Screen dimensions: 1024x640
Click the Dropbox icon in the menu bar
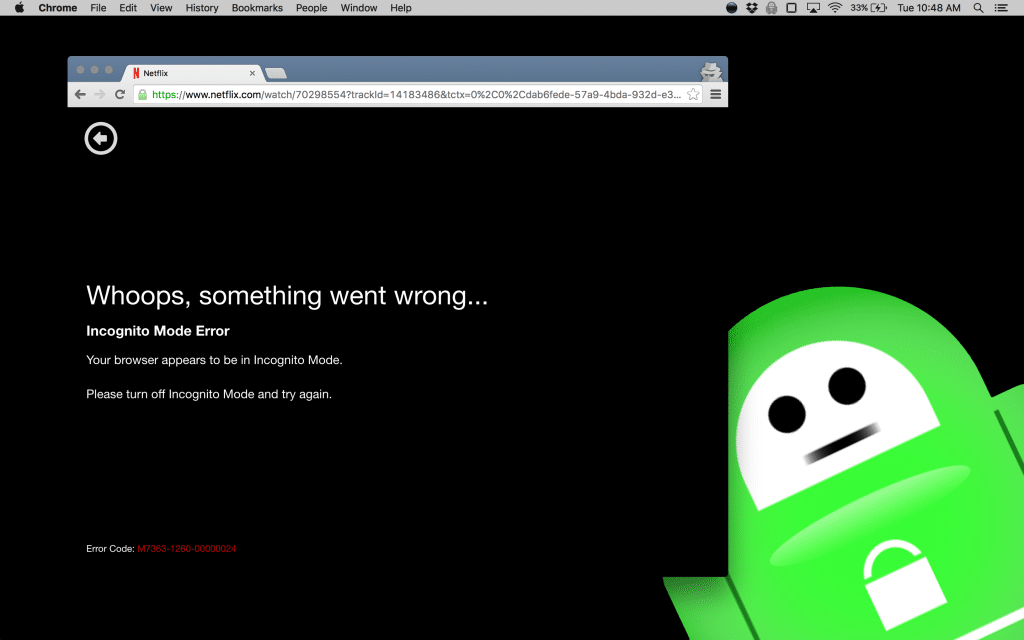point(752,8)
